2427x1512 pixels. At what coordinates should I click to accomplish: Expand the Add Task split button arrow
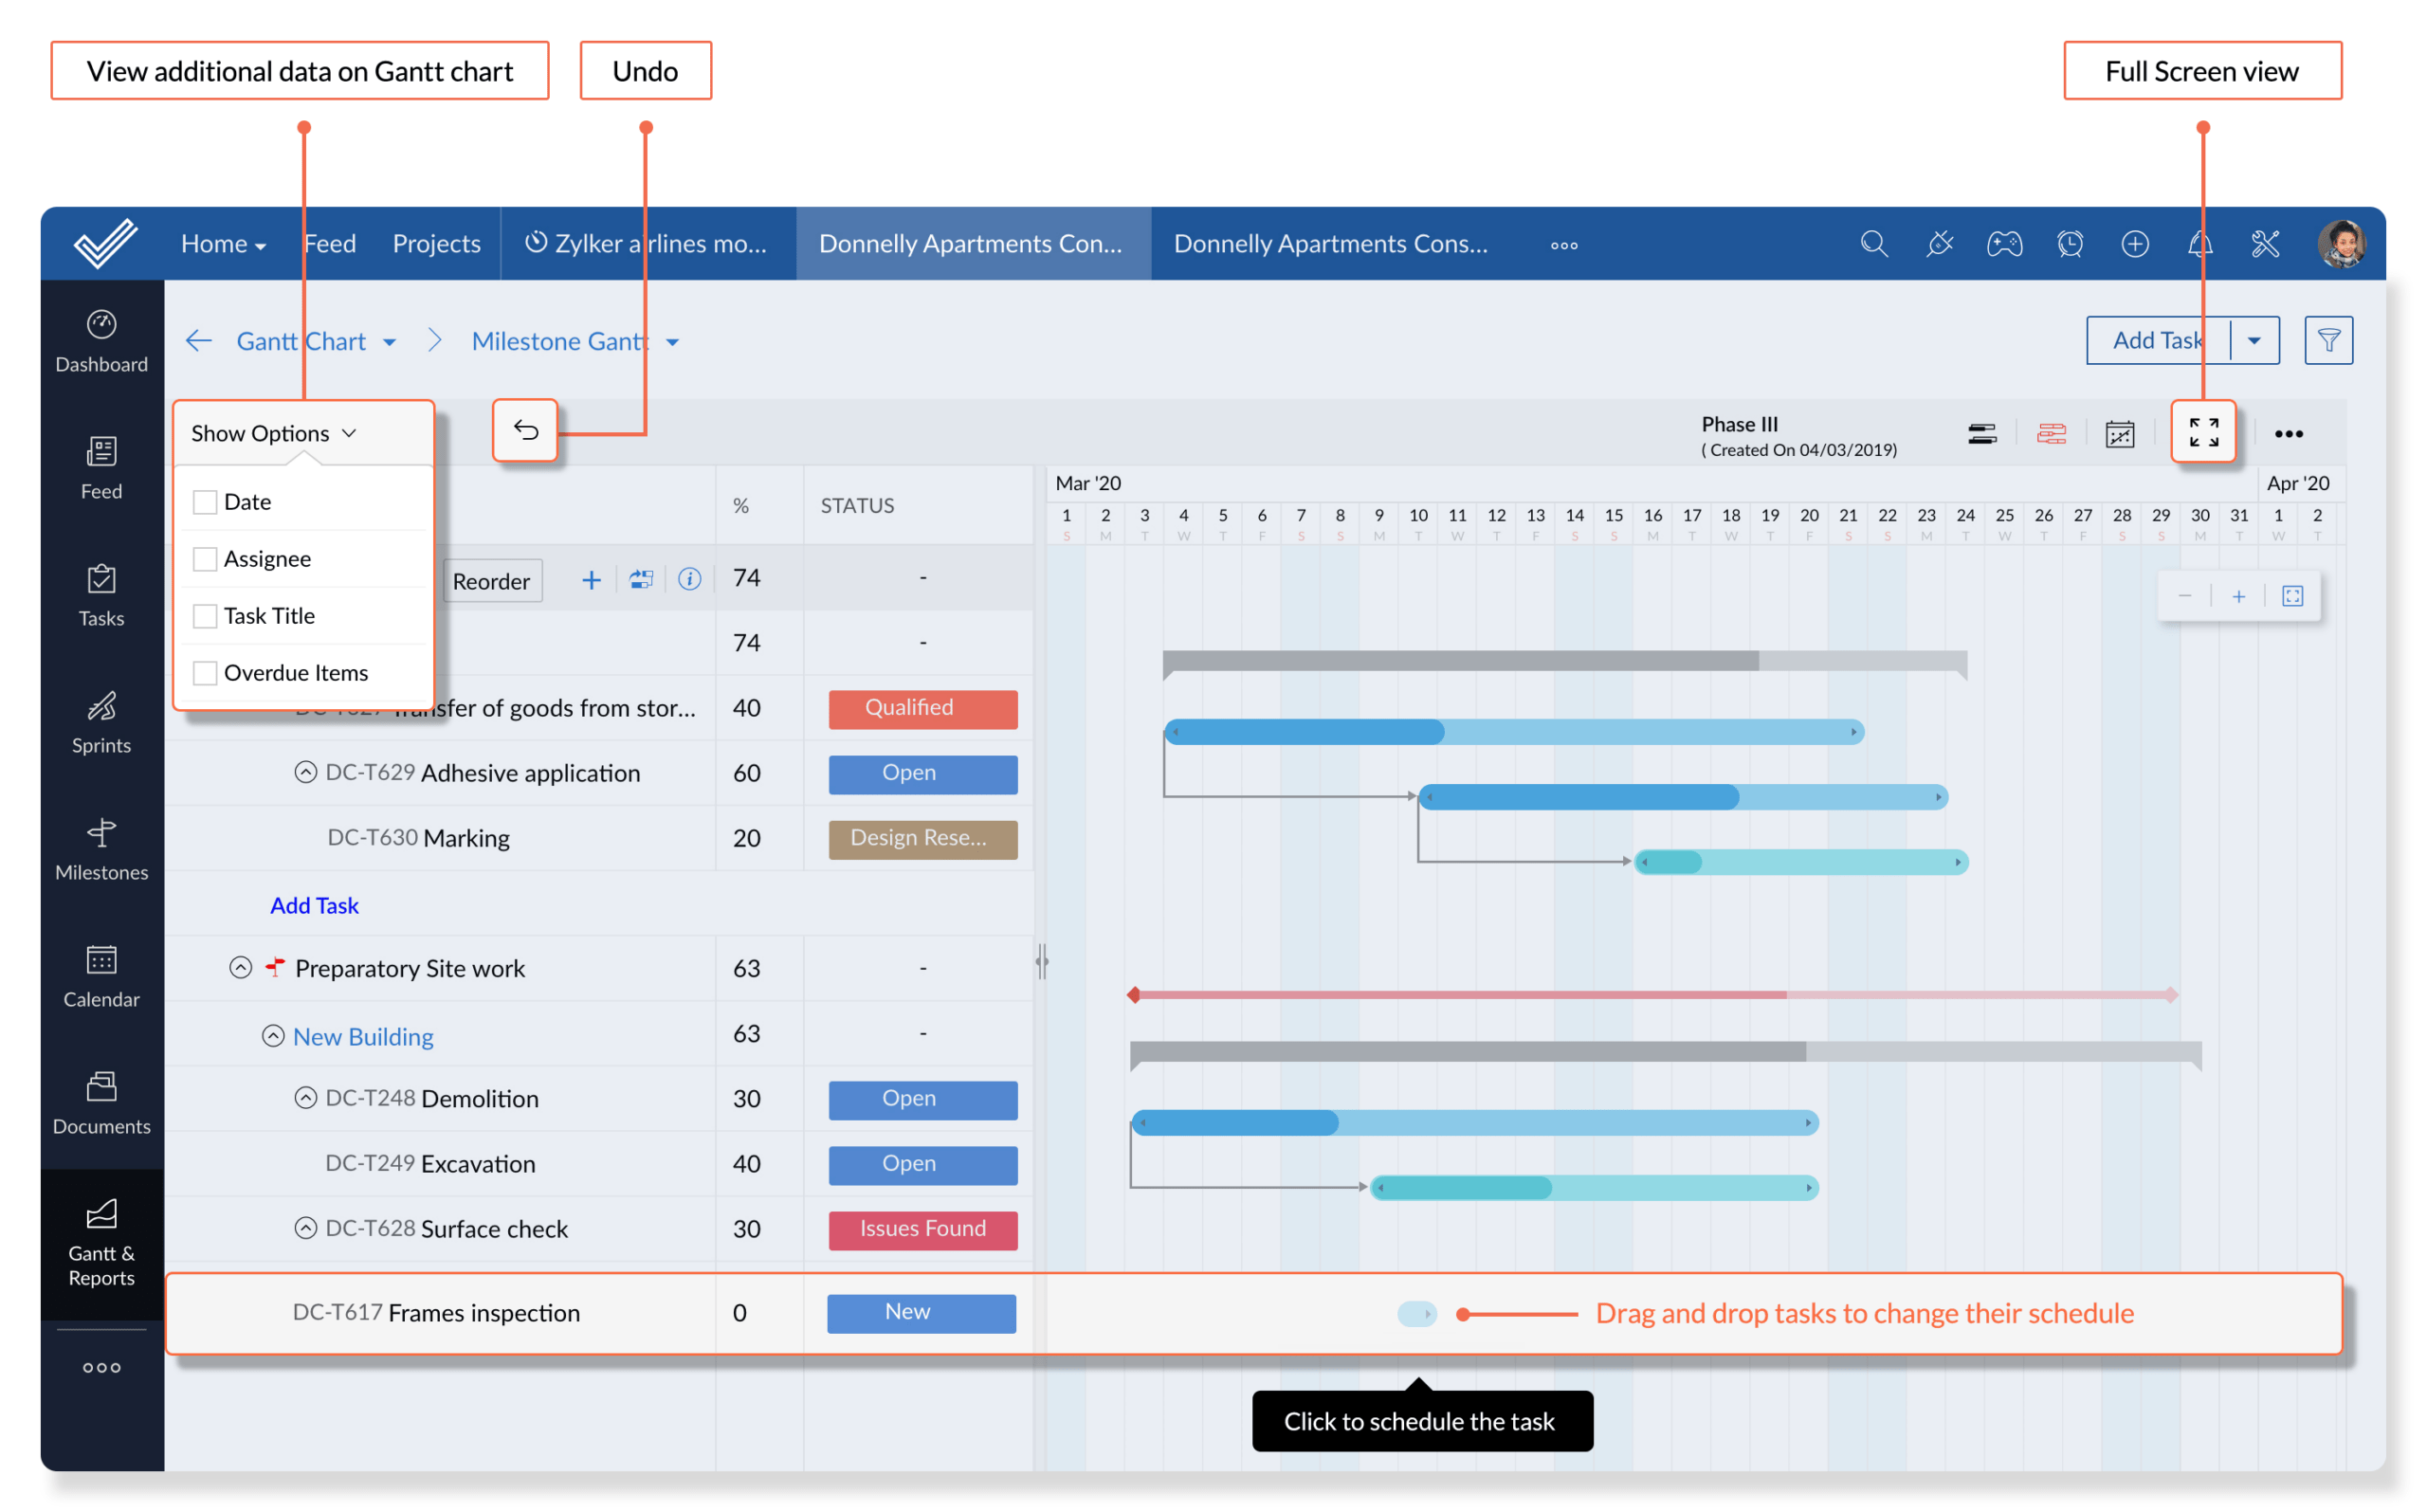point(2255,340)
